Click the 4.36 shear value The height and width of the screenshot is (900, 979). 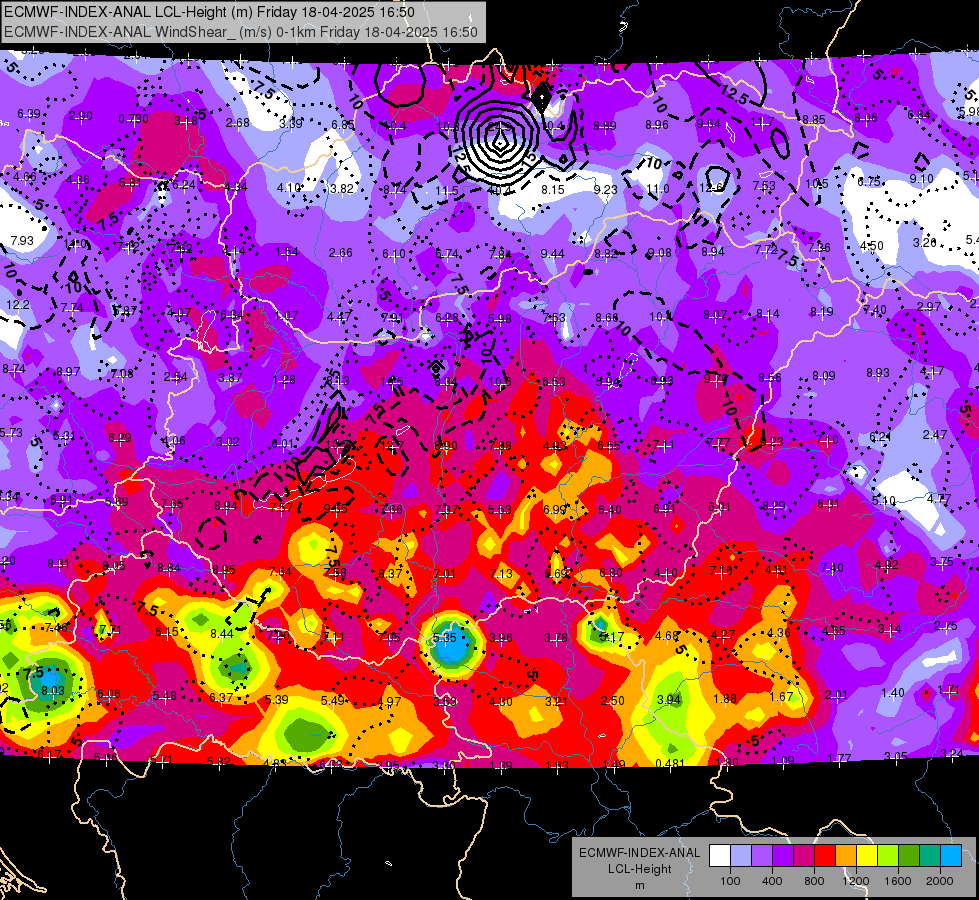[x=779, y=633]
